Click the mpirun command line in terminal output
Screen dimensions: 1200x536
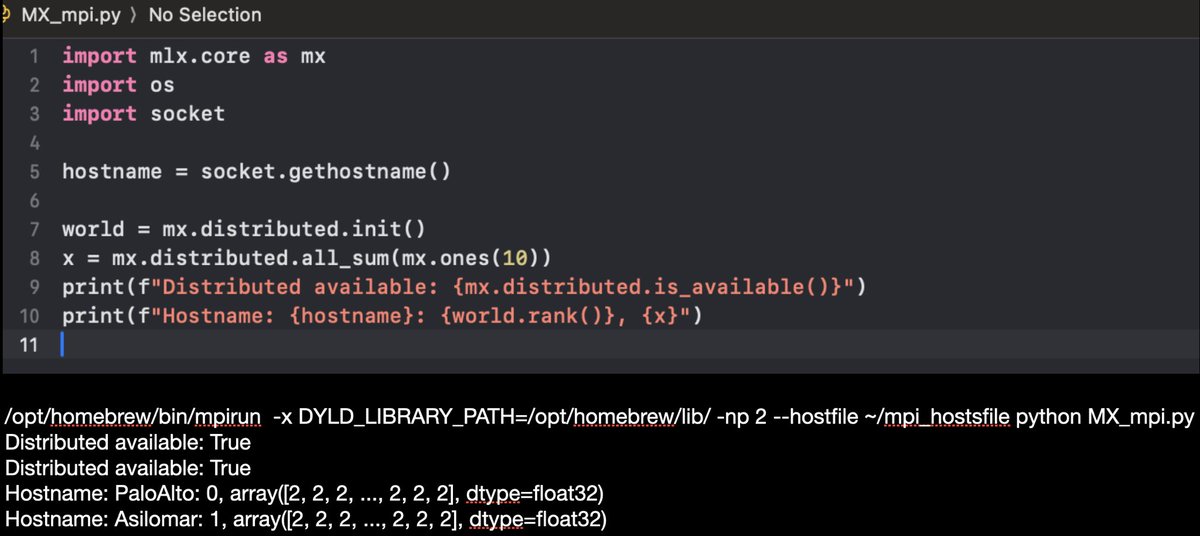click(x=599, y=418)
